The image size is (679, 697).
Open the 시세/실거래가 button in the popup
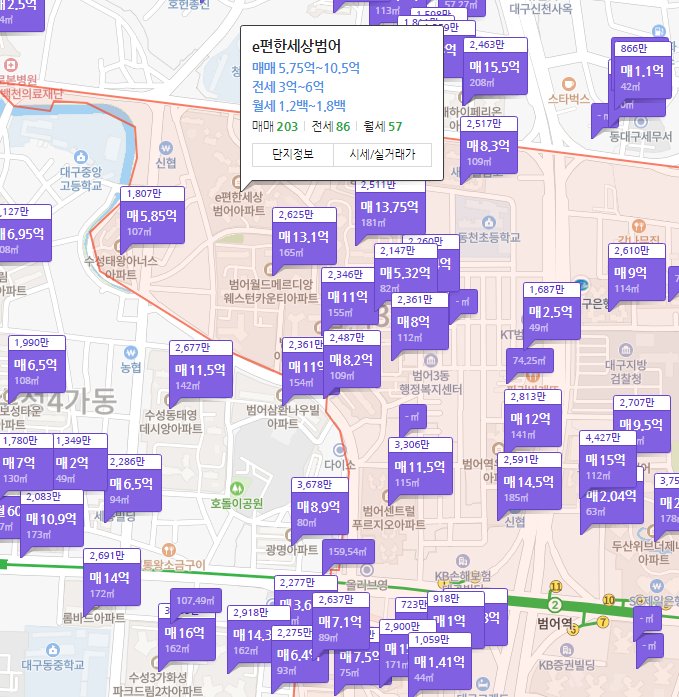[382, 155]
